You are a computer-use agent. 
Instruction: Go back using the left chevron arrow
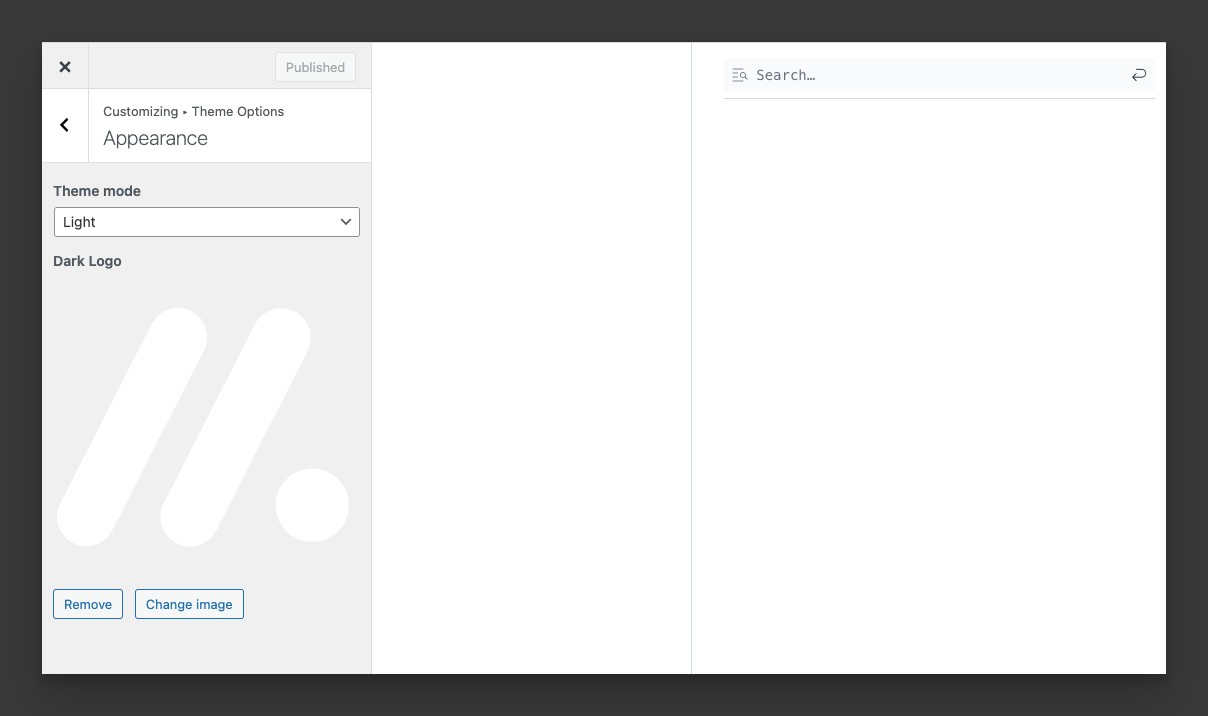(x=65, y=125)
